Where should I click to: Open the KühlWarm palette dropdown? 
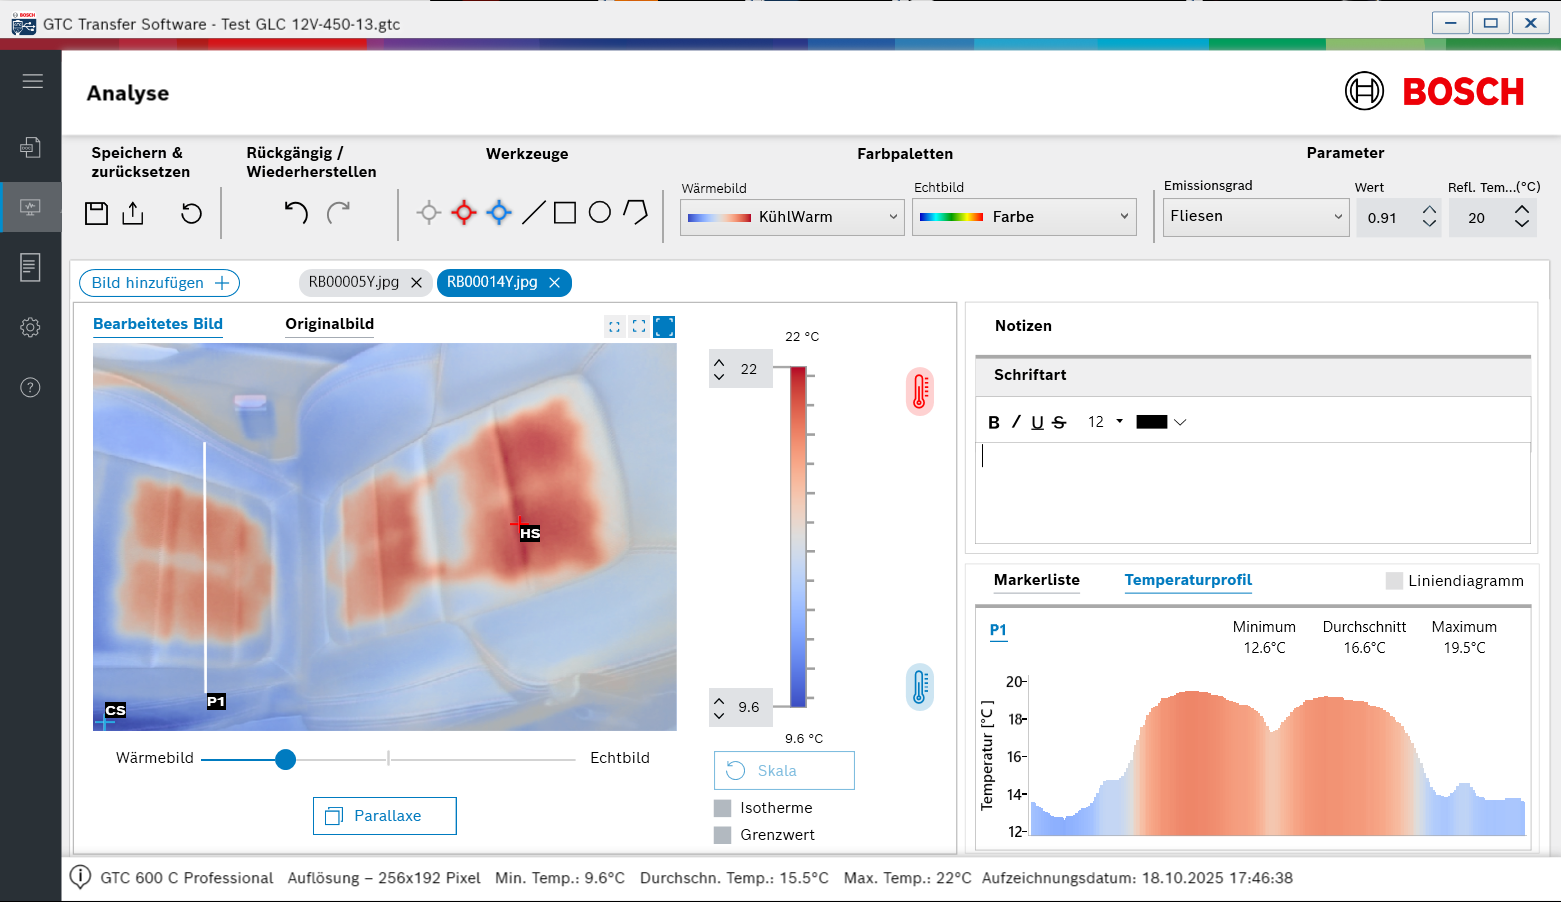(792, 217)
